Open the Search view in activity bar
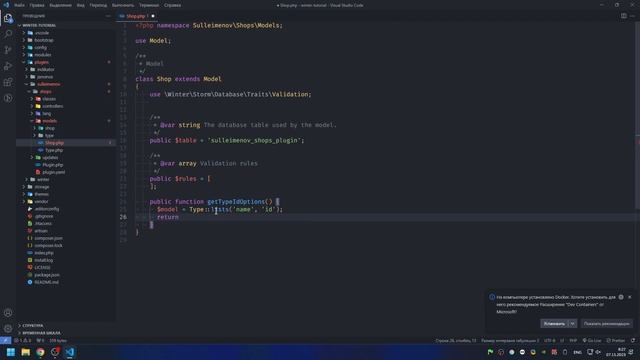640x360 pixels. (x=8, y=34)
